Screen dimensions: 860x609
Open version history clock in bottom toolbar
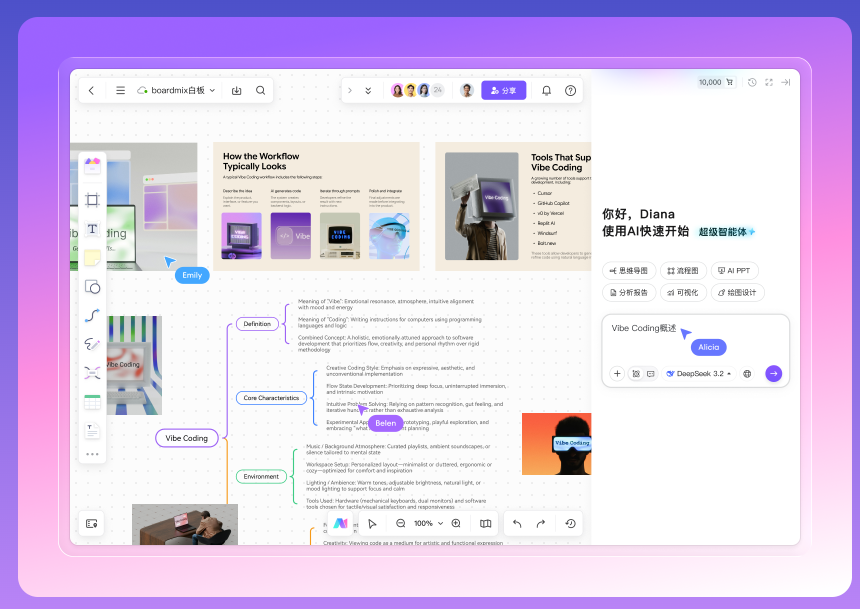[570, 523]
